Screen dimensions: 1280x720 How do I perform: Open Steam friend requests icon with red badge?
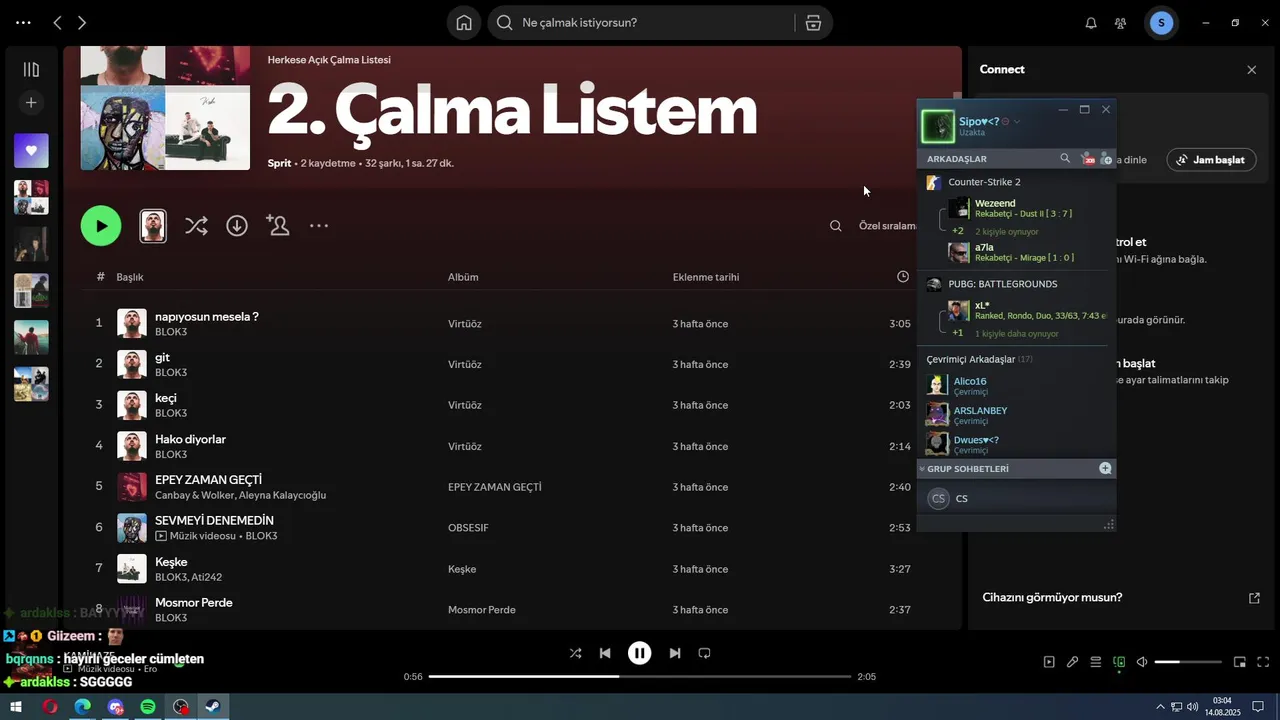pos(1088,158)
